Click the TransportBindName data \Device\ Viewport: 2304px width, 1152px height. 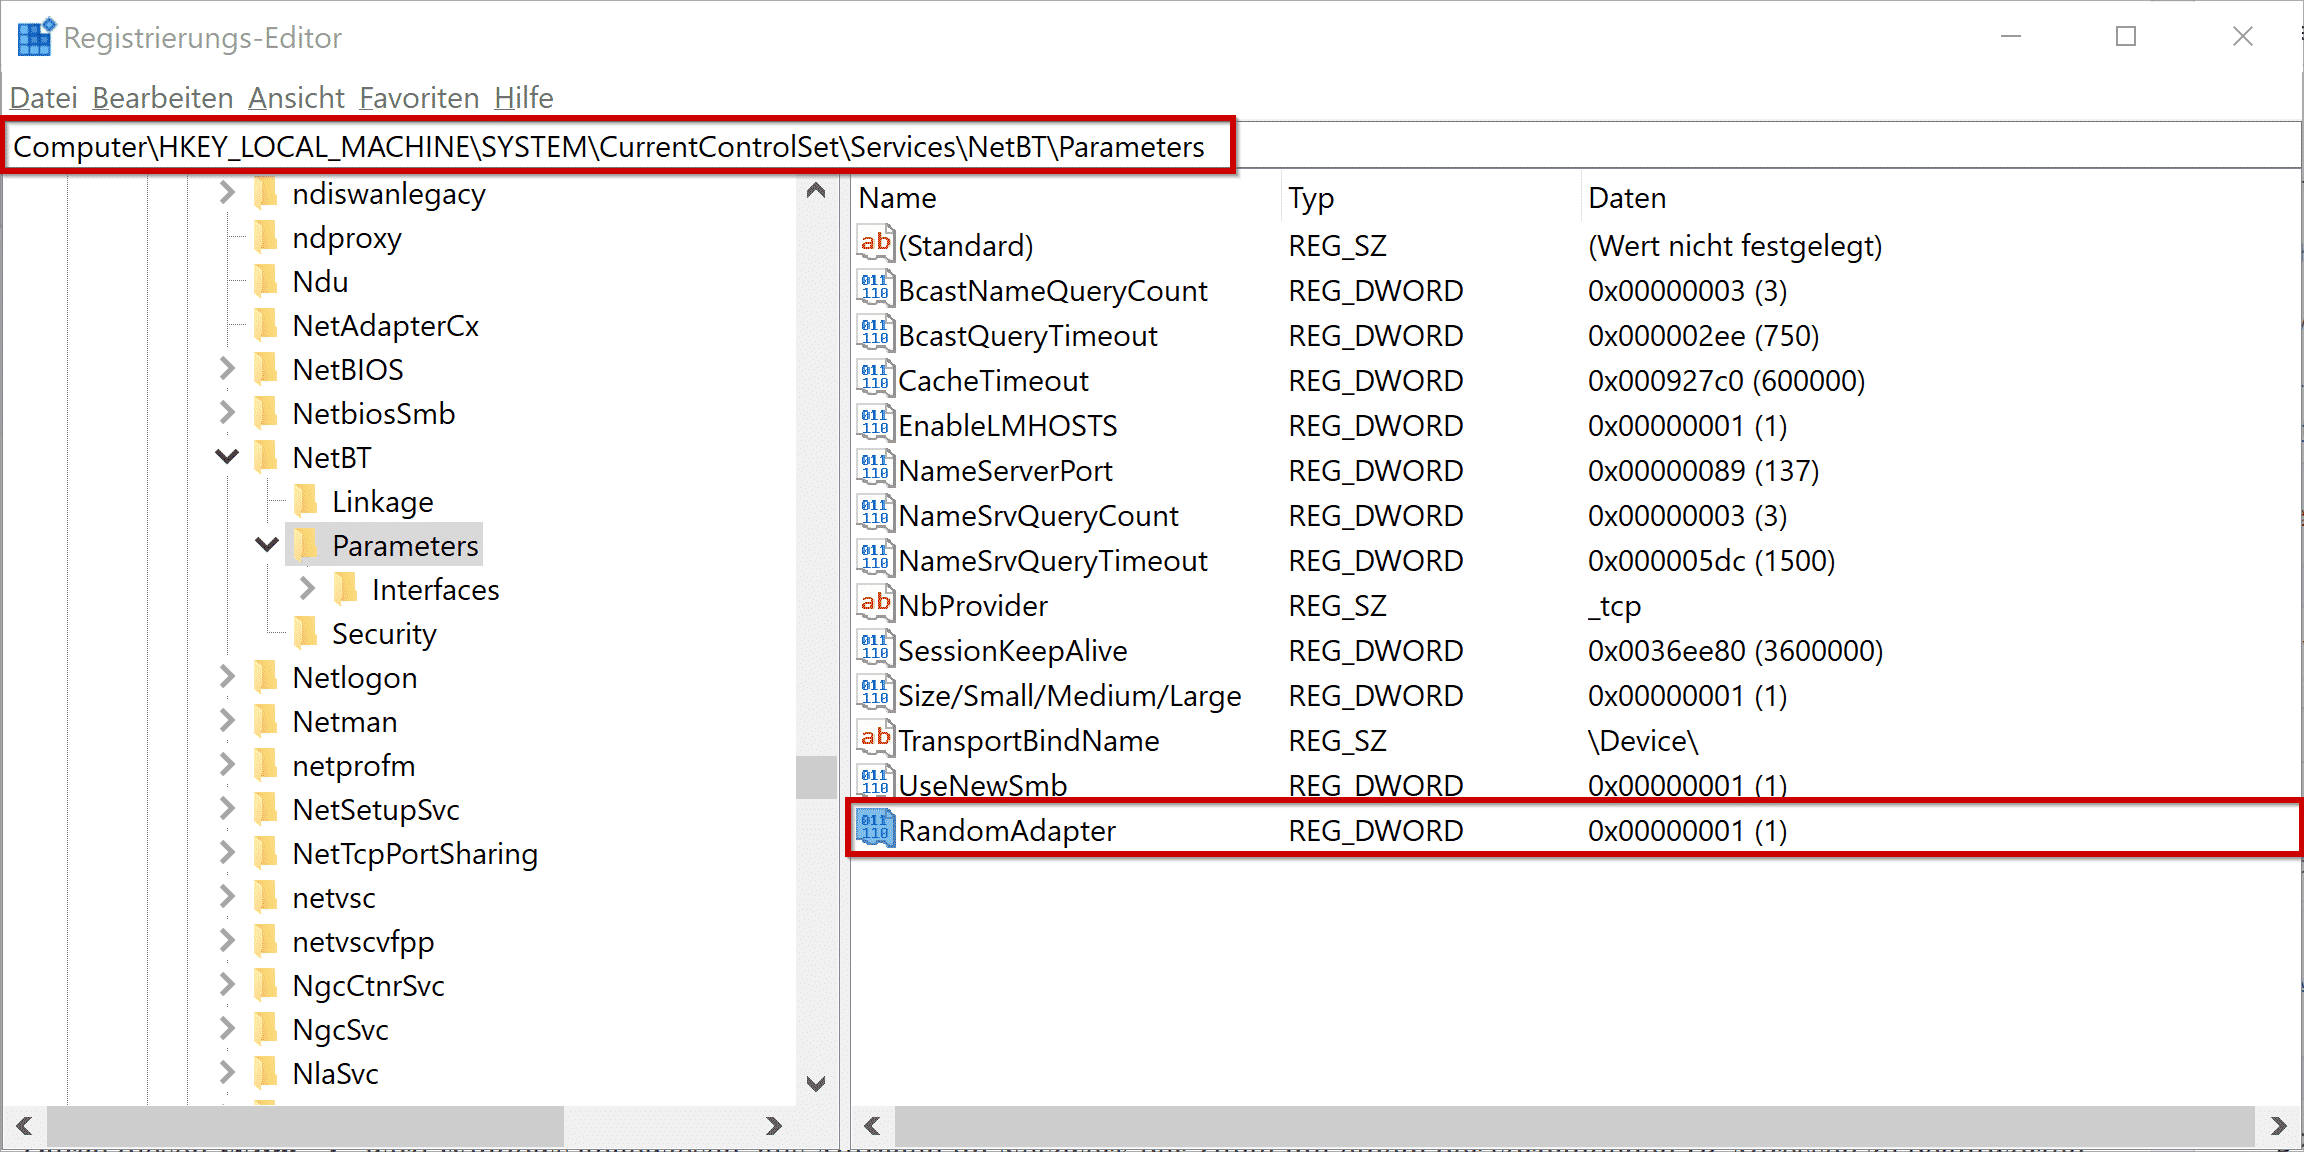1643,741
